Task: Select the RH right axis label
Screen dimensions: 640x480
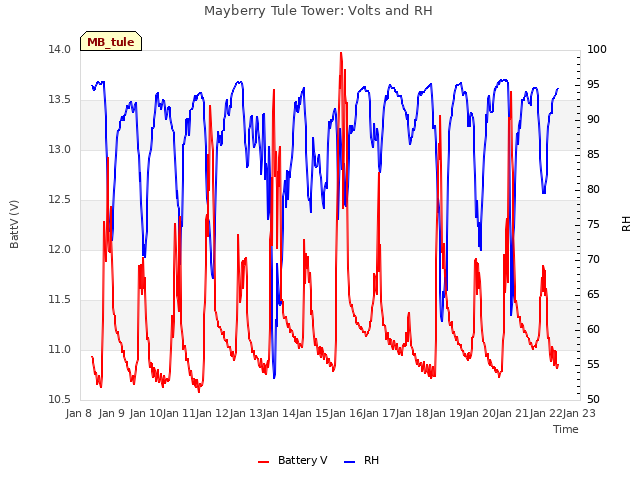Action: (626, 224)
